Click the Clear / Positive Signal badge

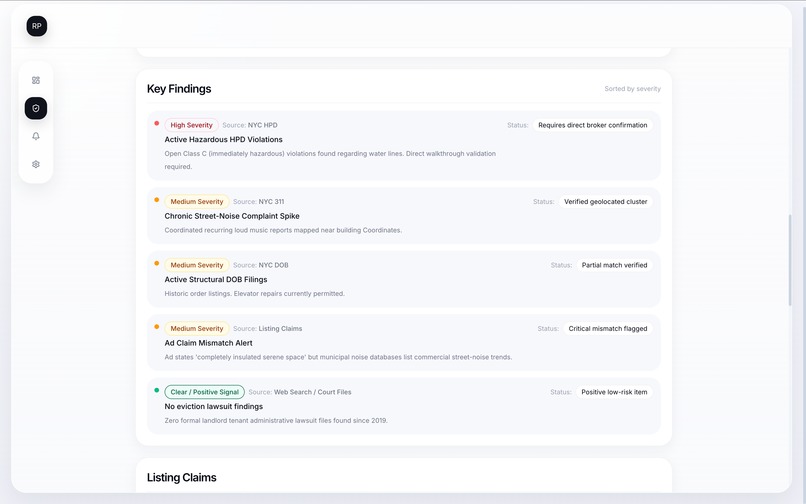(205, 392)
